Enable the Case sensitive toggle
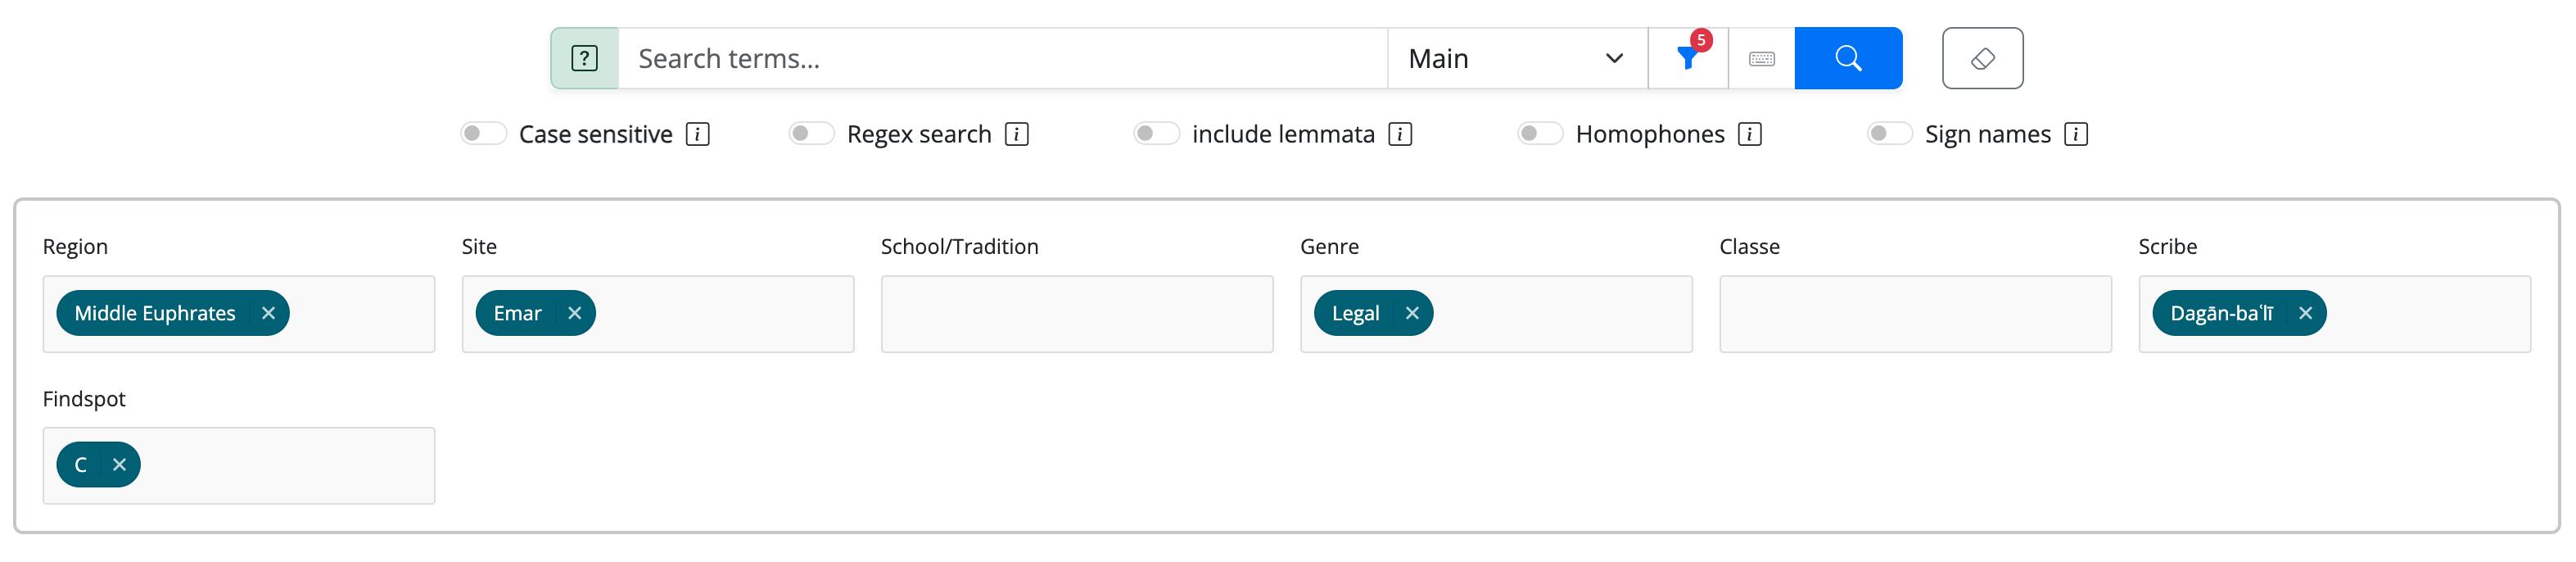 click(484, 134)
